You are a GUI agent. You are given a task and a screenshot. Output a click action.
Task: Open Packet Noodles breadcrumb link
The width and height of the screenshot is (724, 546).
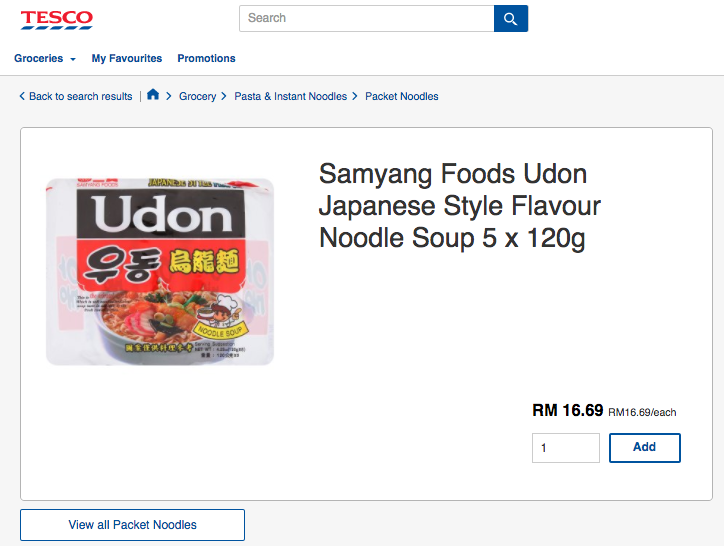[x=401, y=97]
